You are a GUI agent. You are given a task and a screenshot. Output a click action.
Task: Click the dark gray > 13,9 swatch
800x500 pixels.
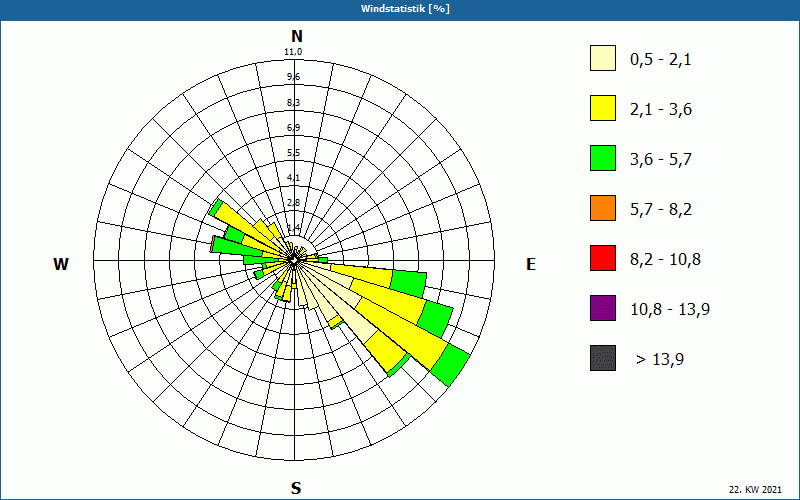pos(603,358)
